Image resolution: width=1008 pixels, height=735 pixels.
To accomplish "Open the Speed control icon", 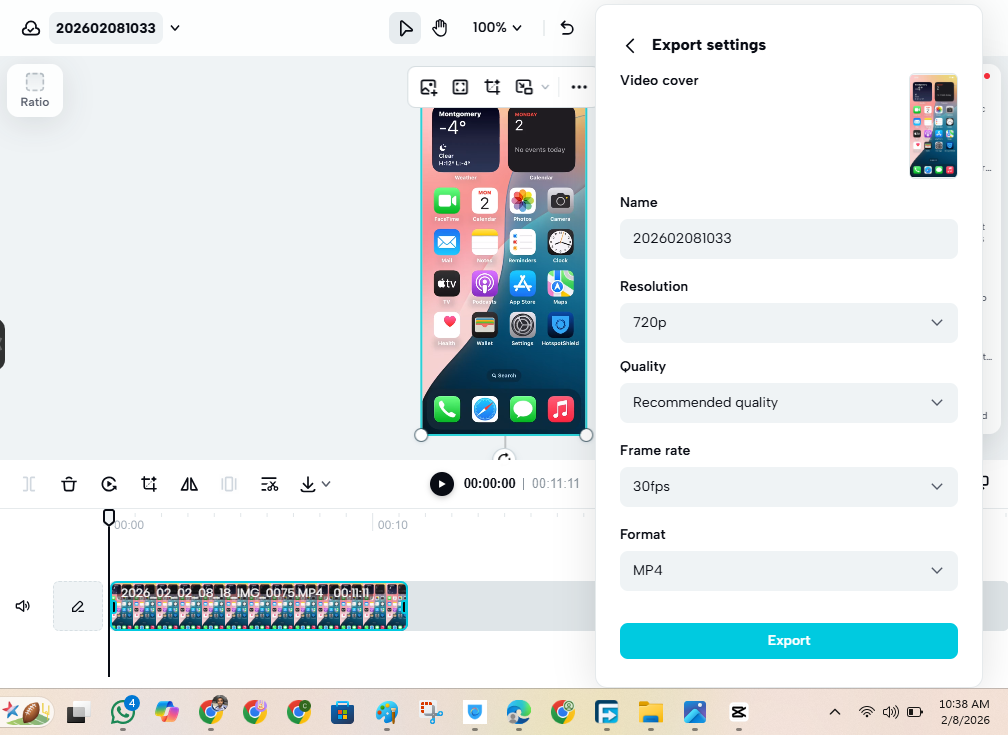I will pos(108,484).
